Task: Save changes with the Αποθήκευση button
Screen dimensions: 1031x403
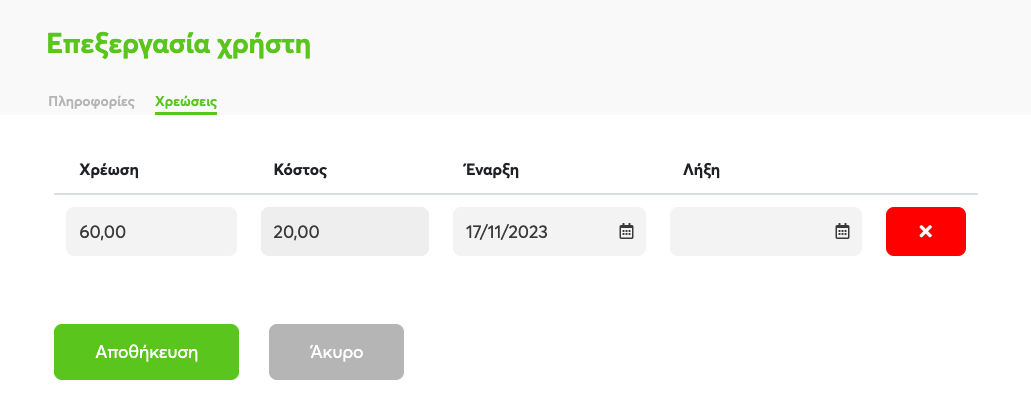Action: pos(146,352)
